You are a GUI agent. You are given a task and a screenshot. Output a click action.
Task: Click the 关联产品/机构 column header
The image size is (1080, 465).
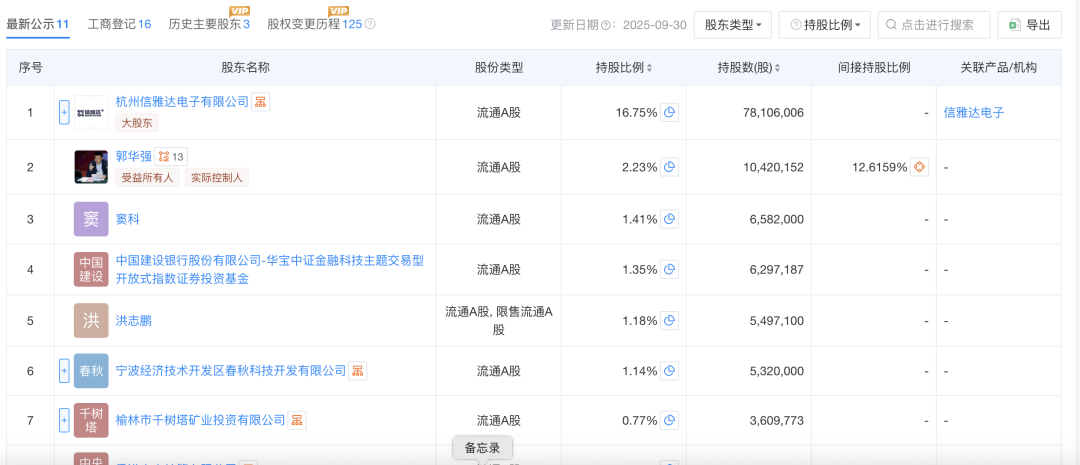(999, 68)
